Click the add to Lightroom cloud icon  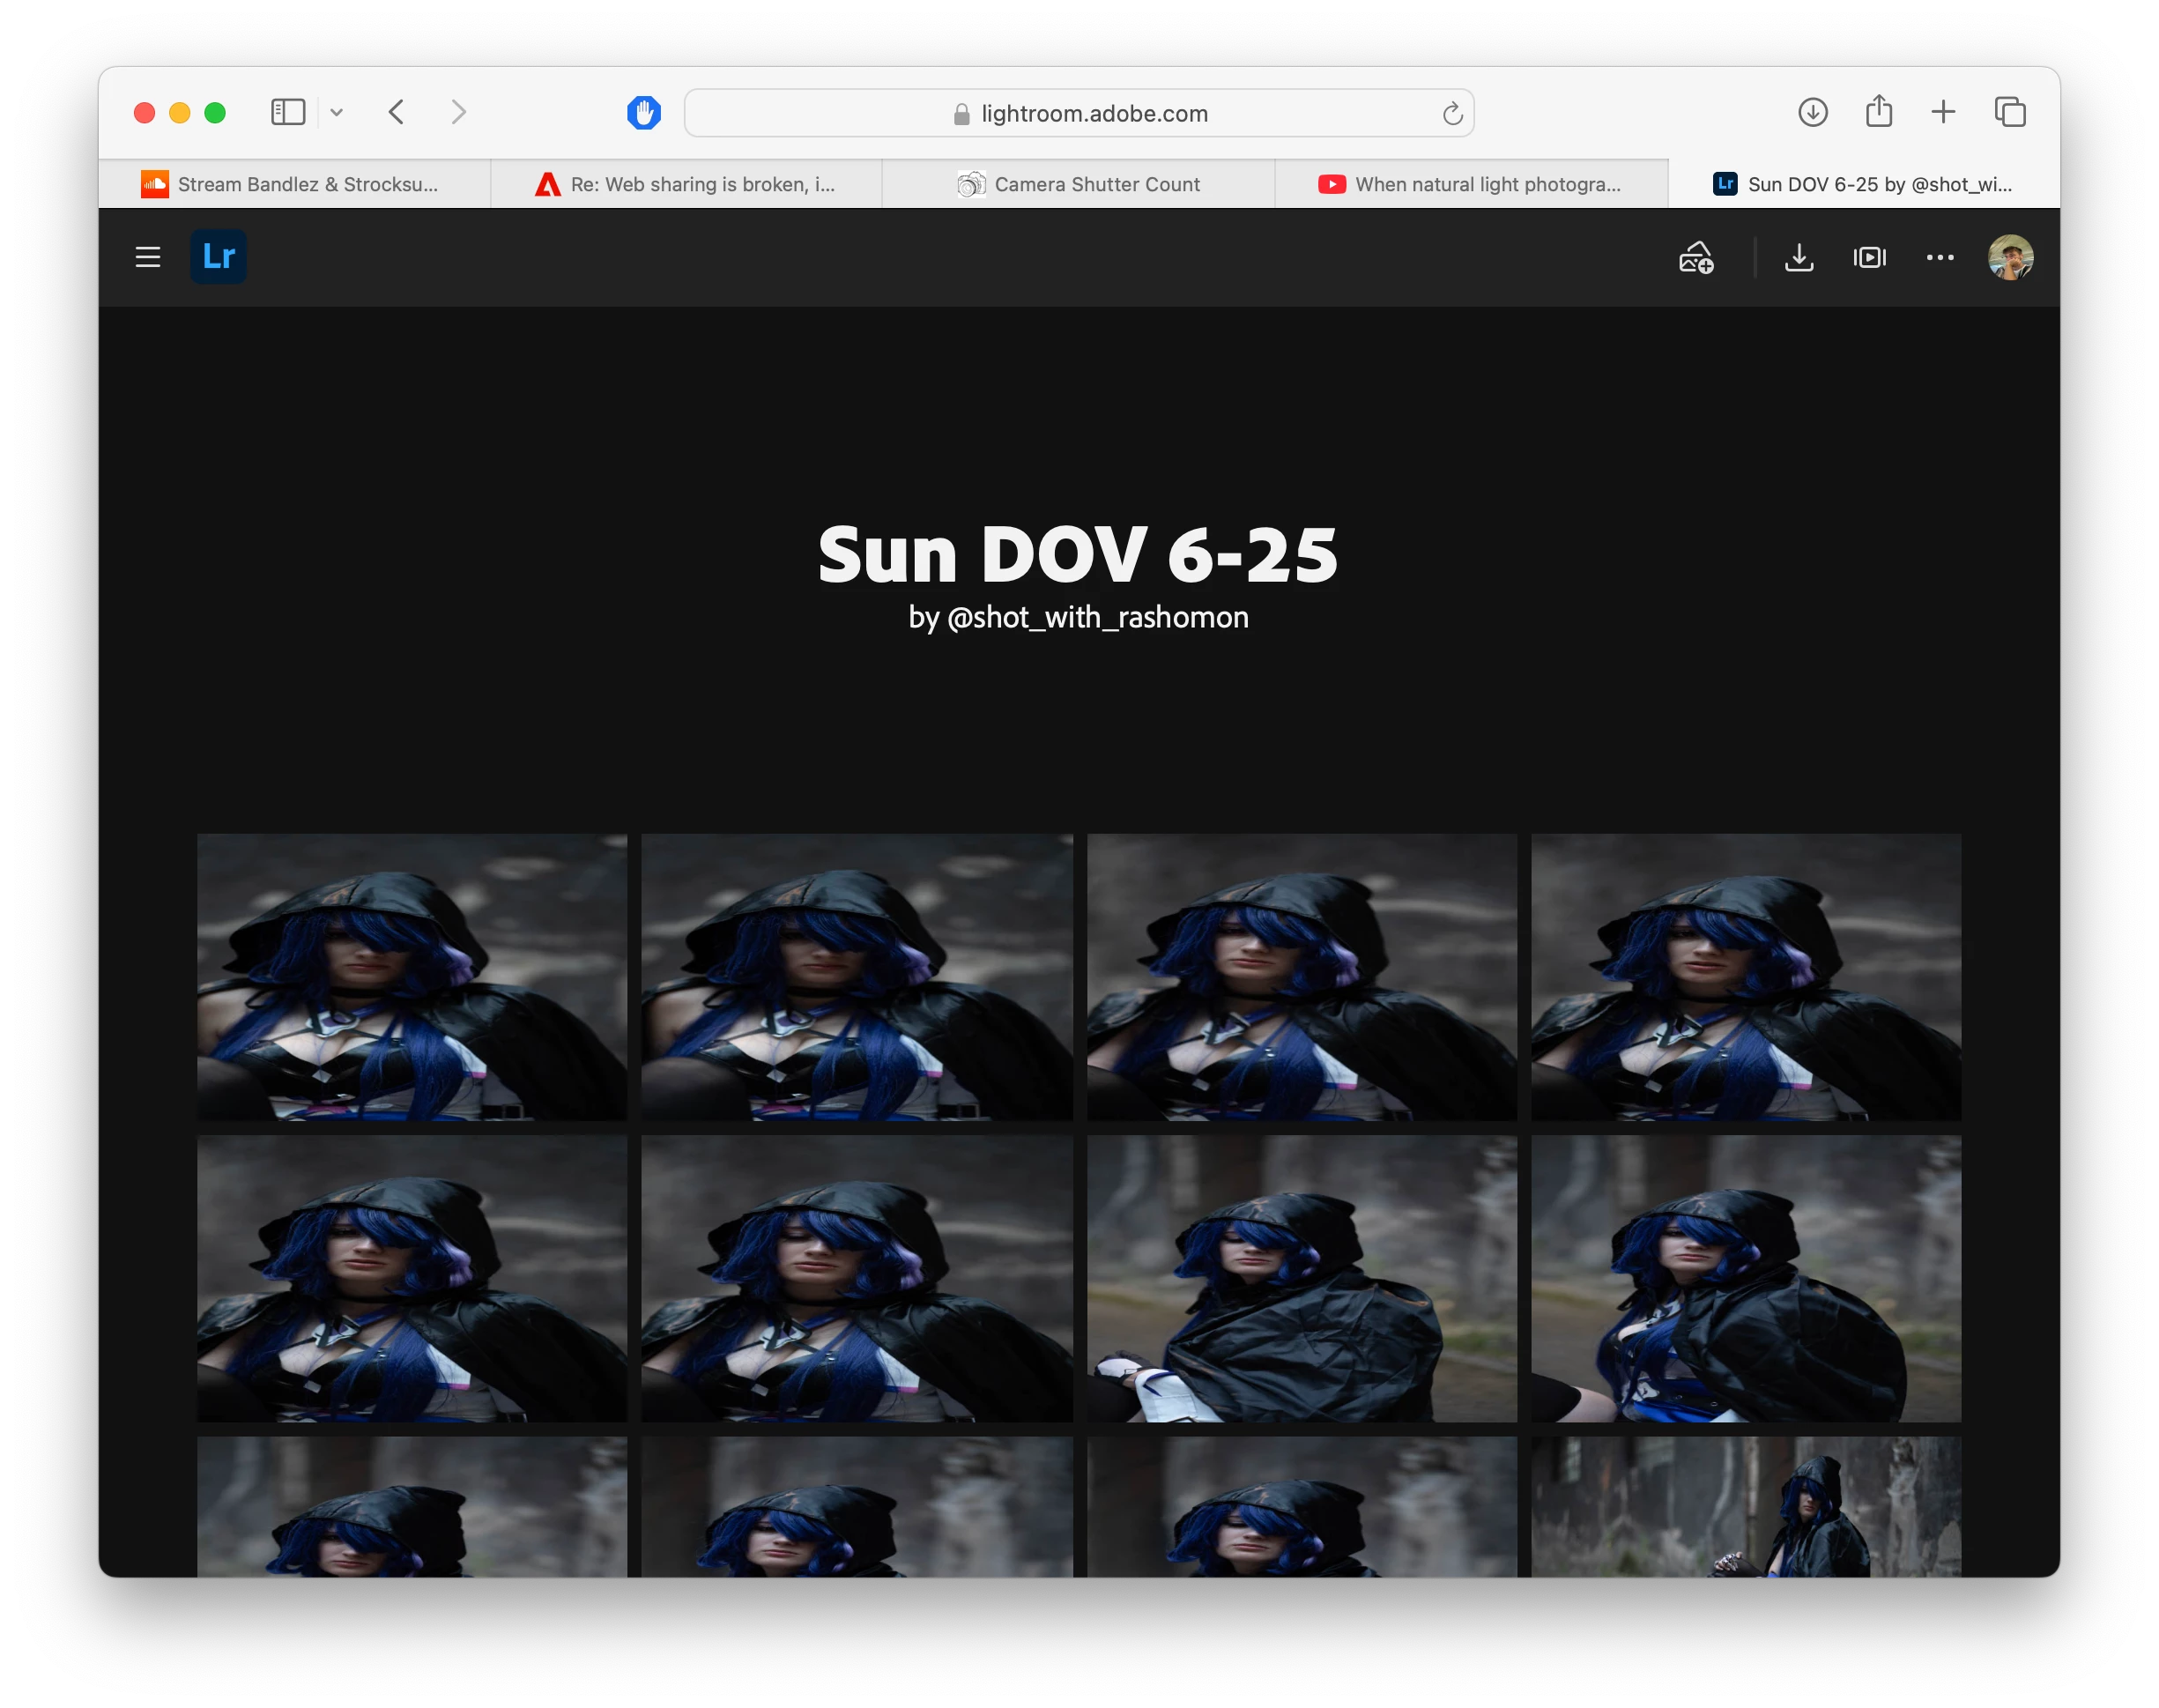pyautogui.click(x=1696, y=257)
